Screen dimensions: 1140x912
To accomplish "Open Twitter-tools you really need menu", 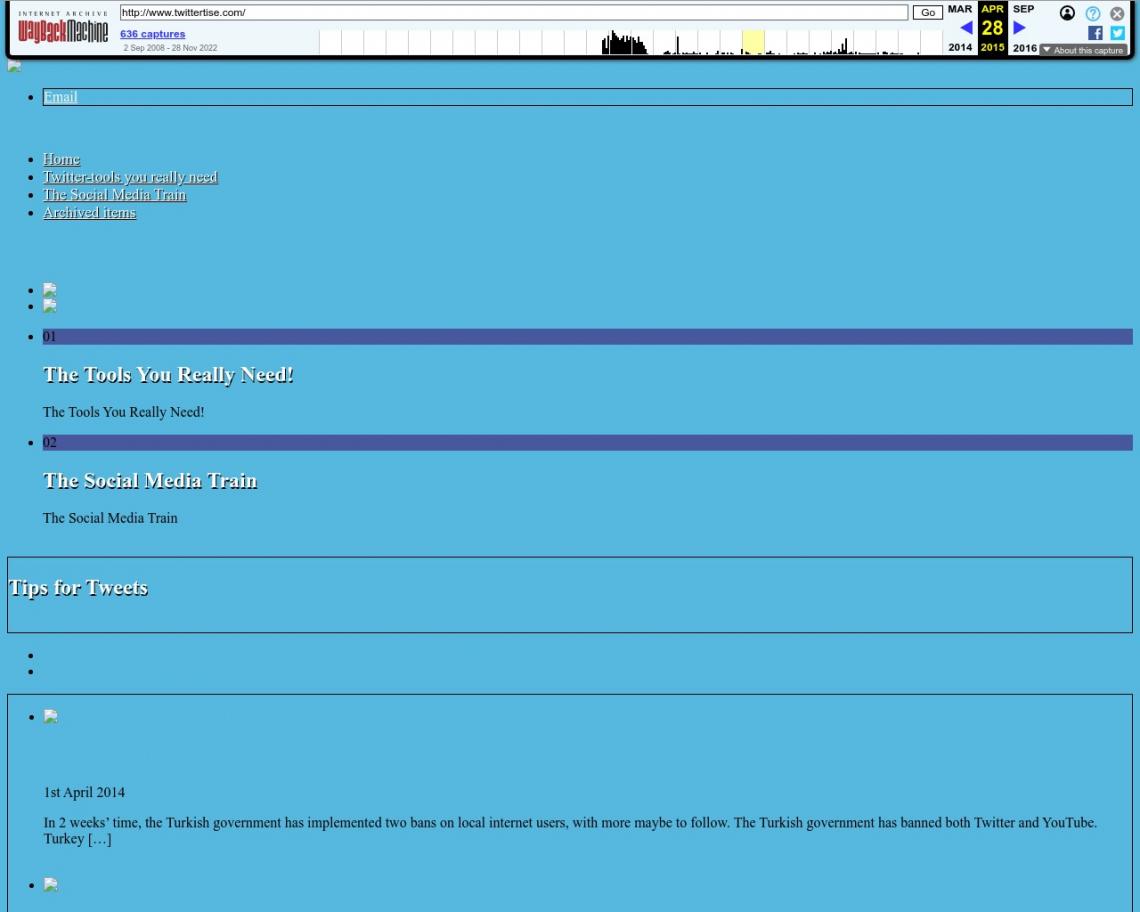I will click(x=130, y=177).
